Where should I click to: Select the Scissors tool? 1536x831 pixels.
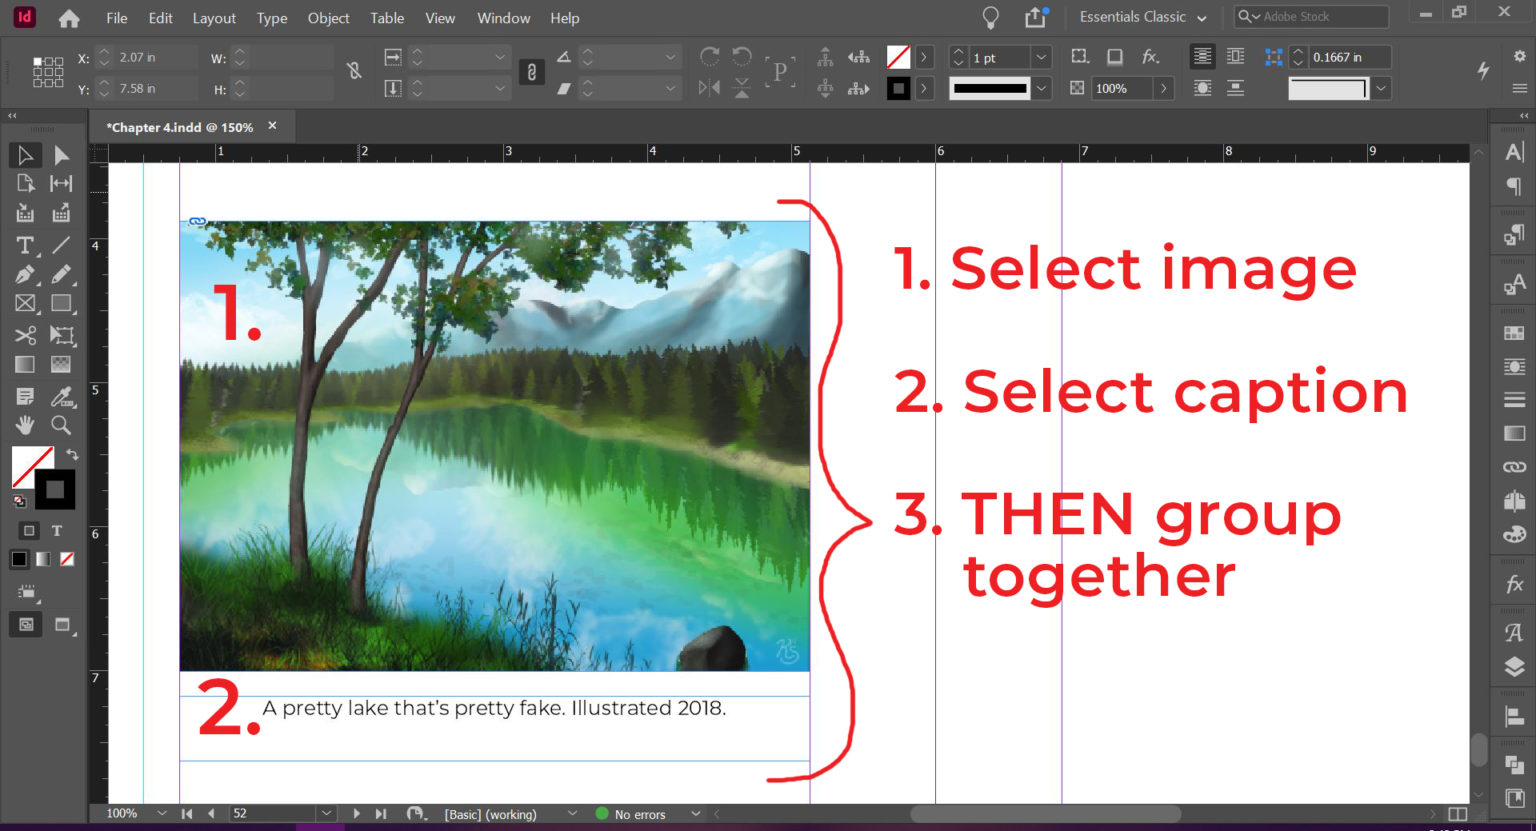point(25,335)
